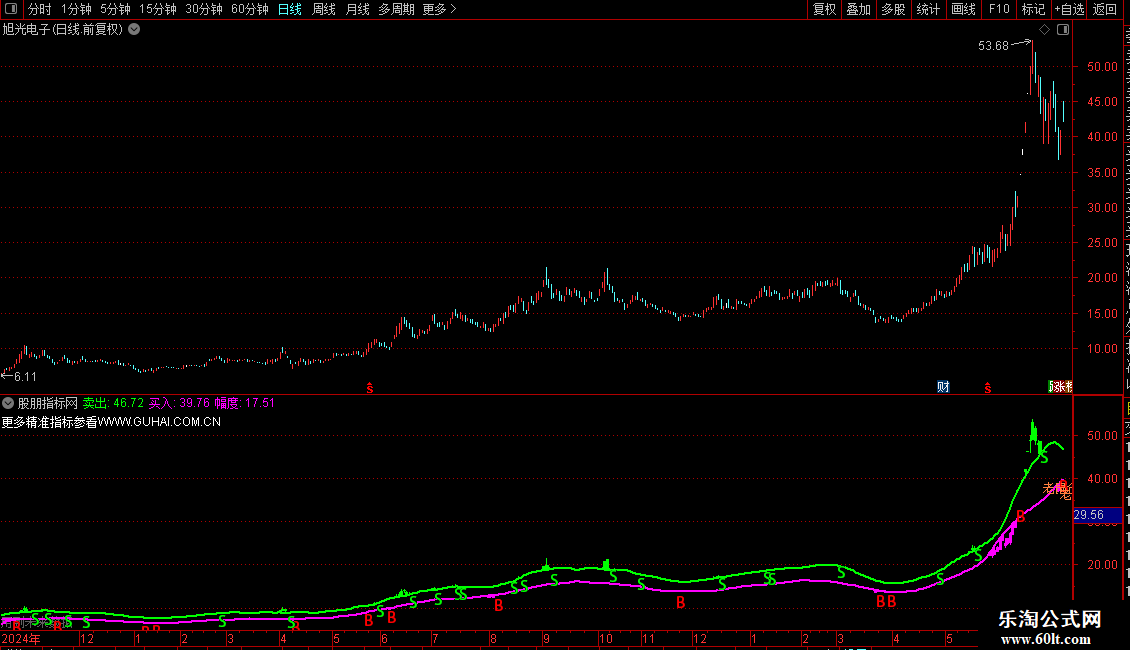Open the F10 company info button
This screenshot has height=650, width=1130.
pyautogui.click(x=999, y=9)
